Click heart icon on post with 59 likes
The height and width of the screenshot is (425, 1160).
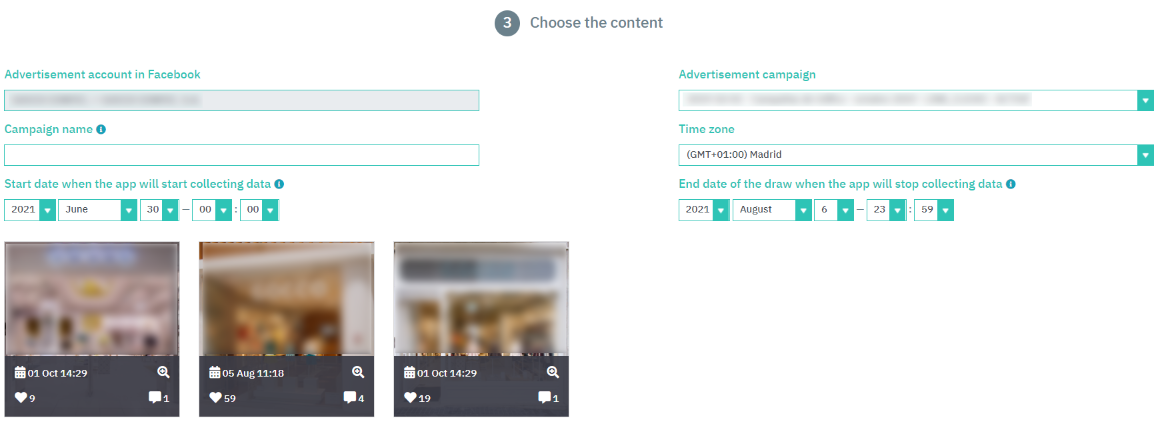pos(216,398)
